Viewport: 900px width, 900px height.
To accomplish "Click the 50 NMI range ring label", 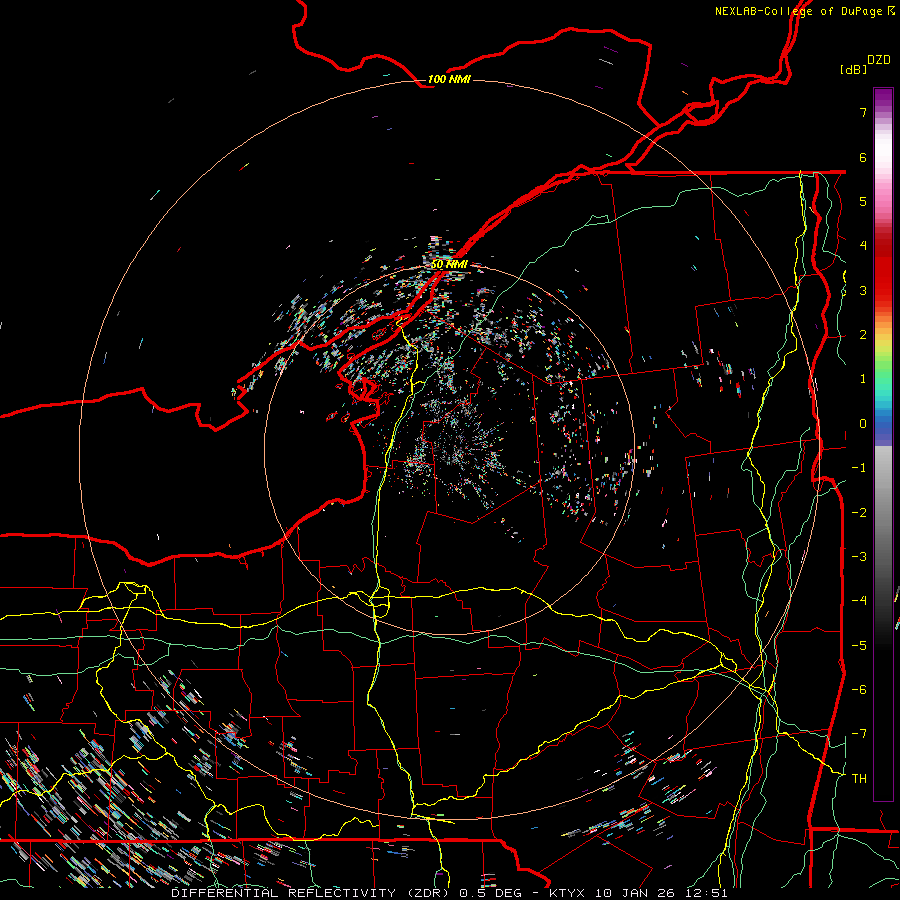I will (x=449, y=264).
